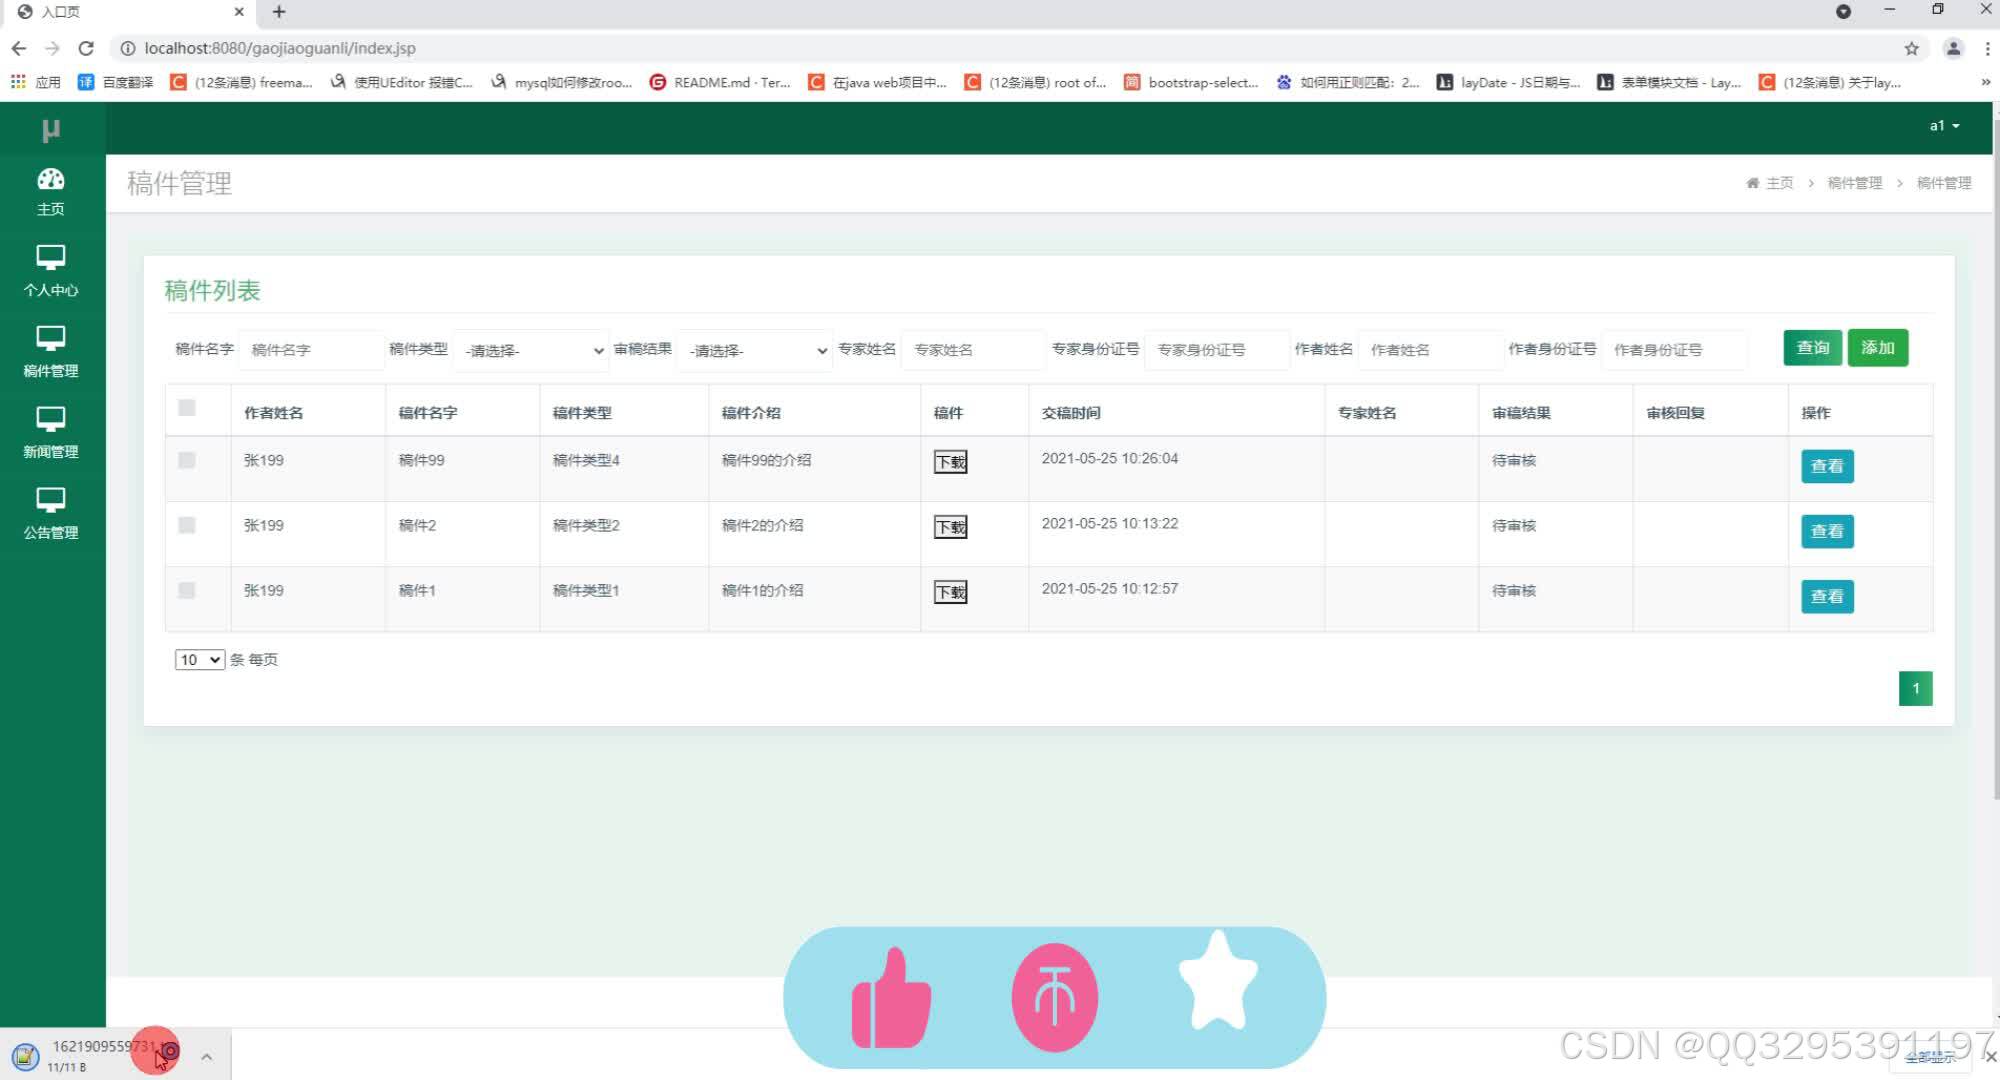The width and height of the screenshot is (2000, 1080).
Task: Click the browser forward arrow
Action: (53, 48)
